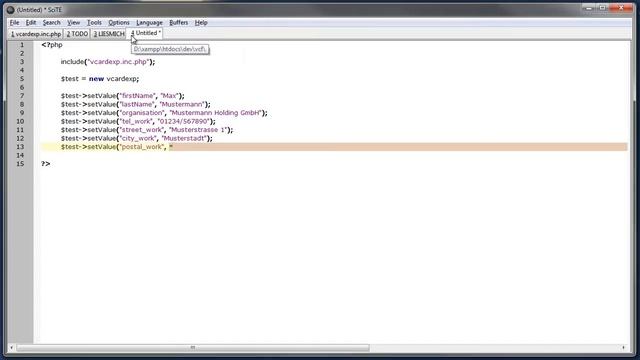Screen dimensions: 640x360
Task: Open the Options menu
Action: click(x=119, y=22)
